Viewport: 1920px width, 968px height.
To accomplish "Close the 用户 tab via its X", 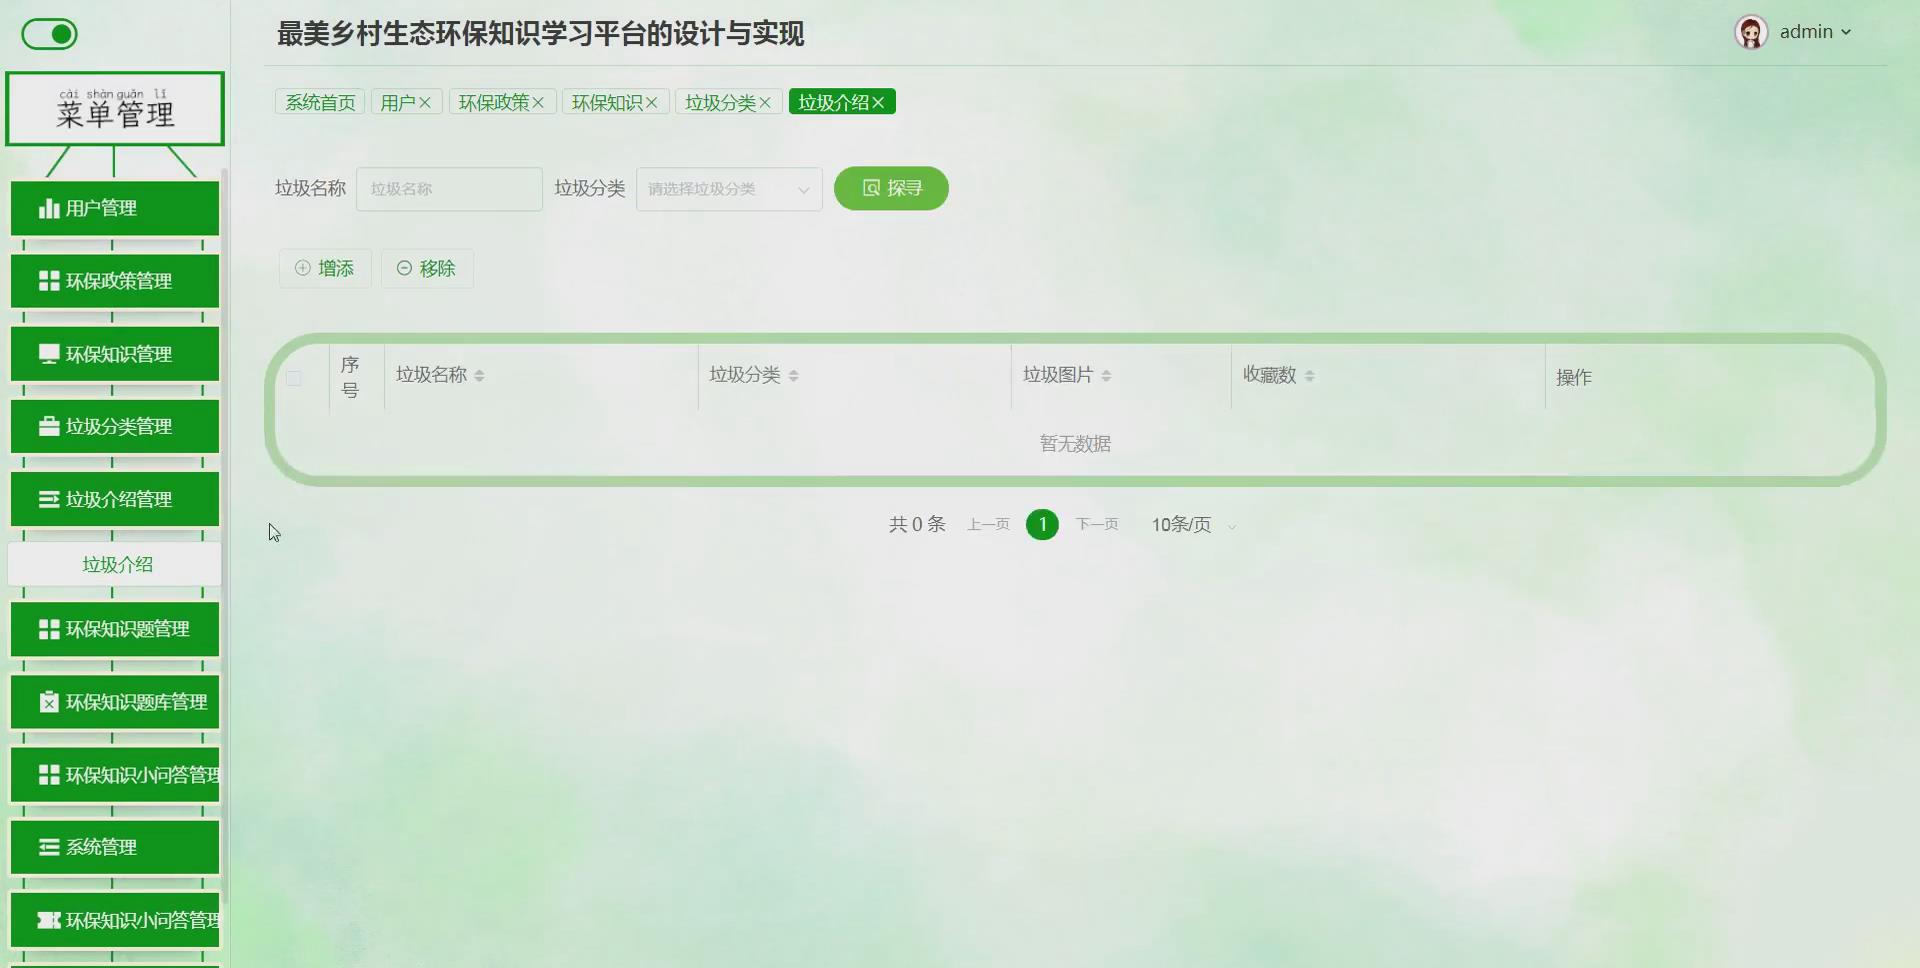I will pos(425,102).
